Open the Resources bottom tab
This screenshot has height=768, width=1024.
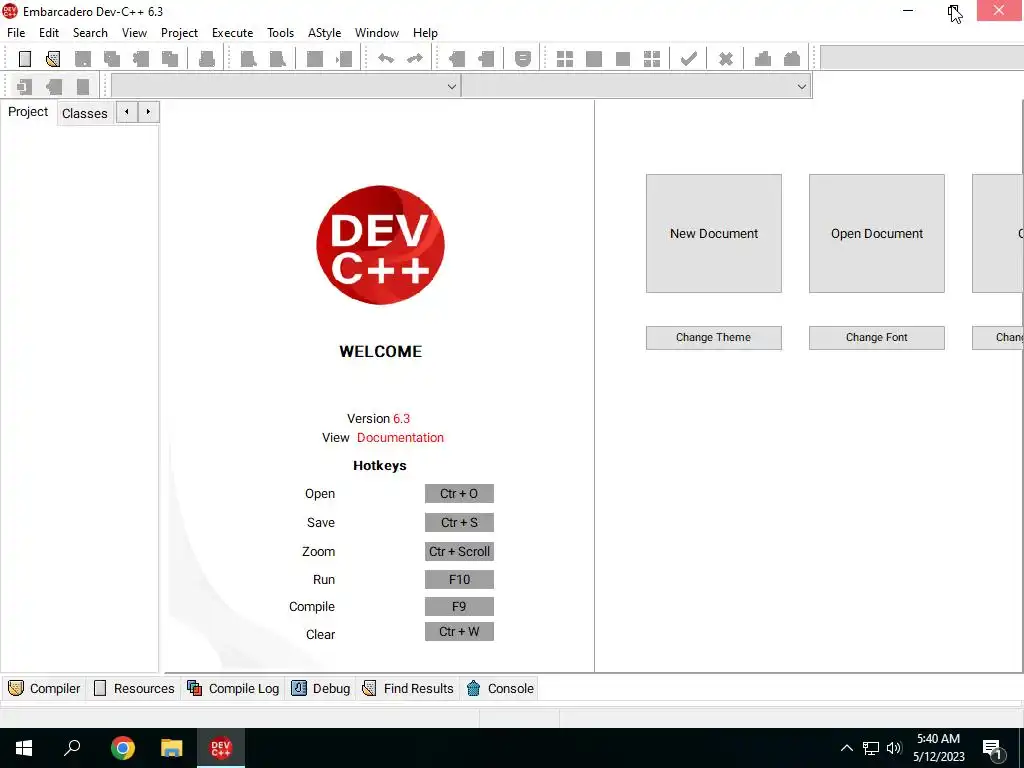coord(134,688)
